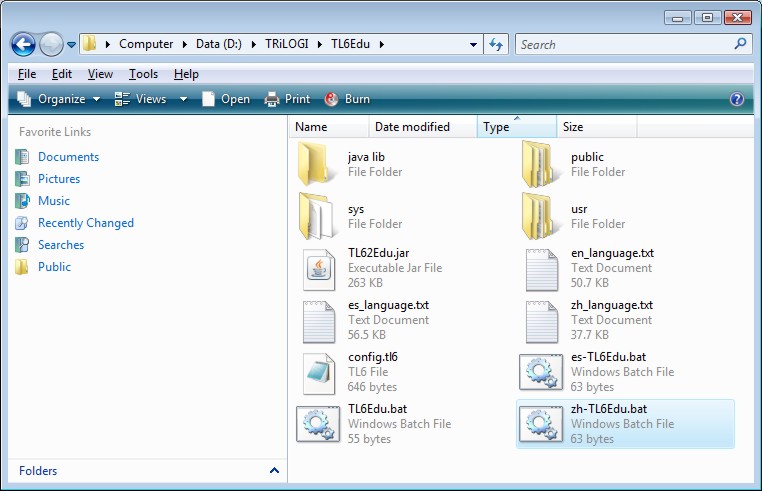This screenshot has width=762, height=491.
Task: Open Pictures in Favorite Links
Action: pos(59,179)
